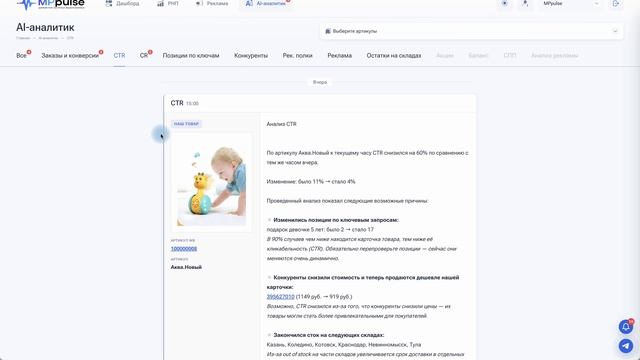Open competitor article link 395627010
This screenshot has height=360, width=640.
click(280, 297)
